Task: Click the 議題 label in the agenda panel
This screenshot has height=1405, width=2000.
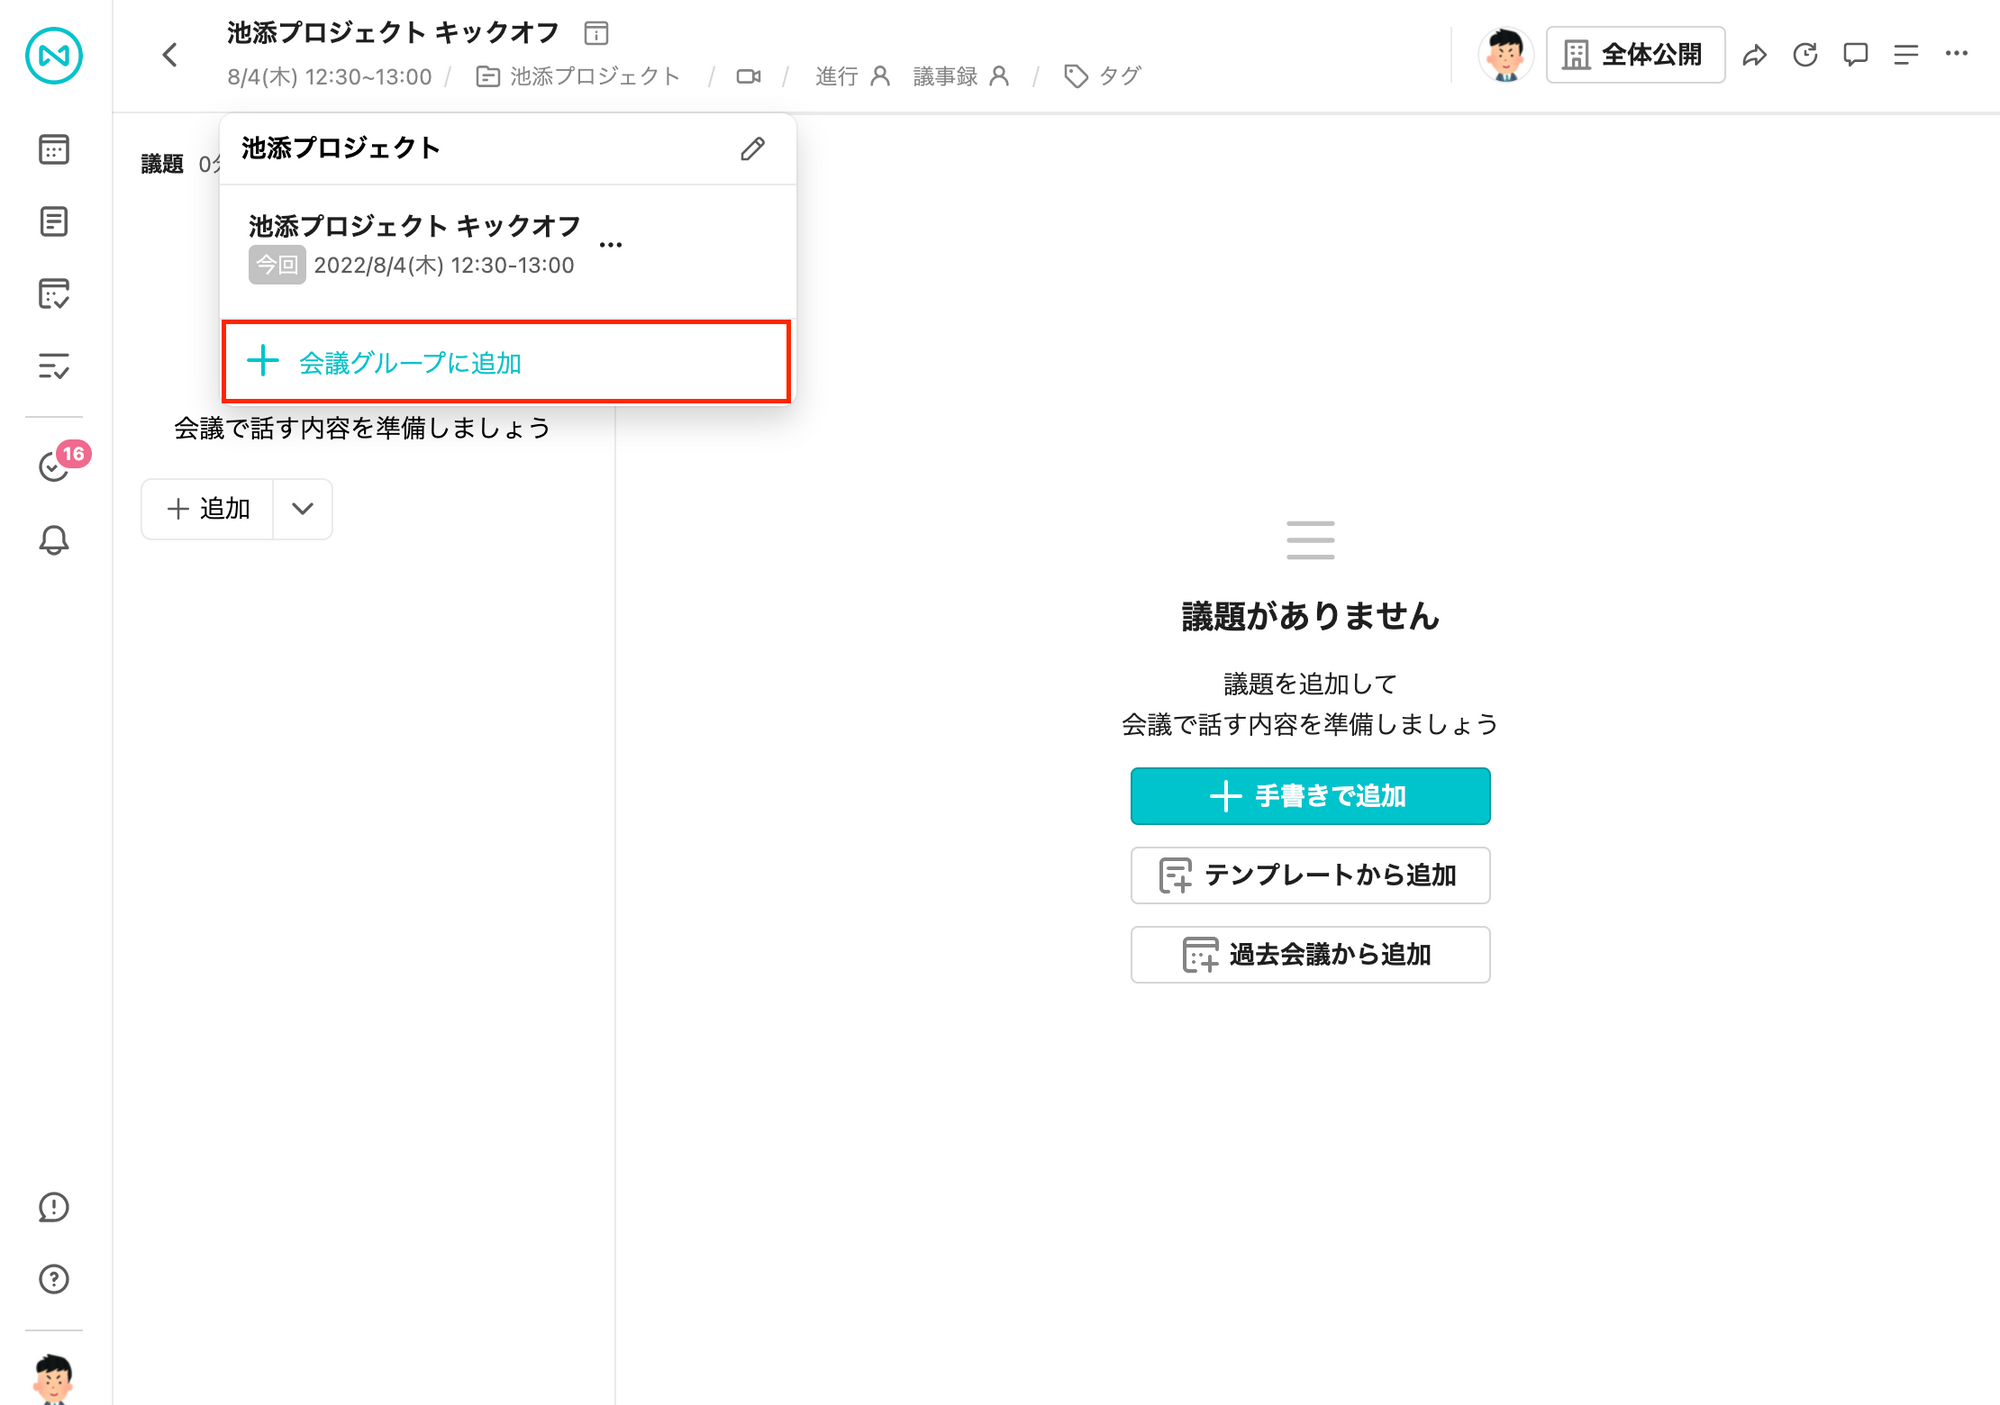Action: coord(162,164)
